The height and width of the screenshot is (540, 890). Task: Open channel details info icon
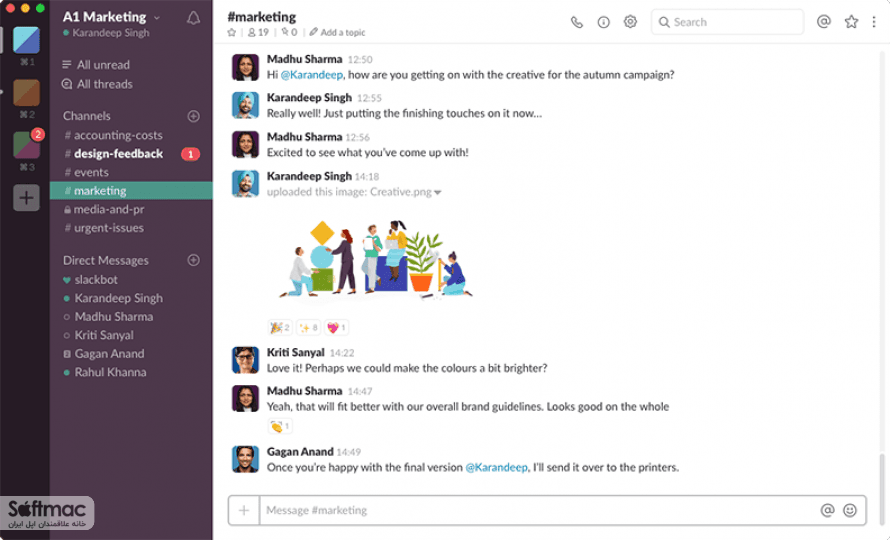[x=603, y=22]
